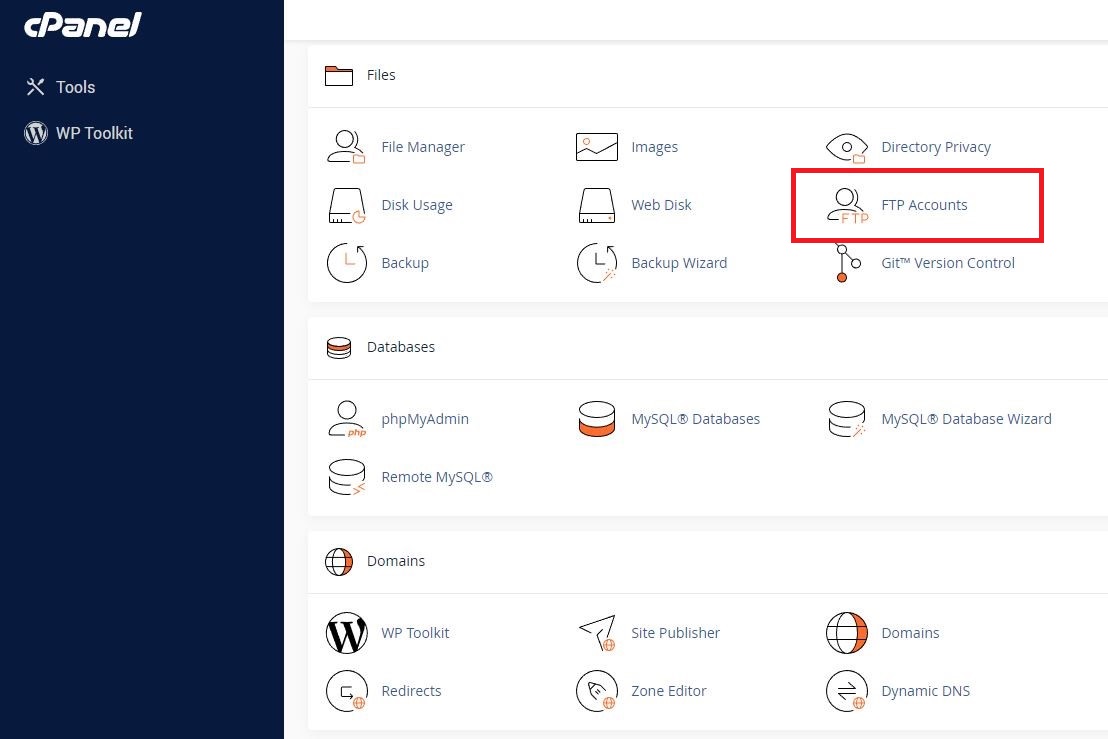Collapse the Databases section heading
Image resolution: width=1108 pixels, height=739 pixels.
(401, 347)
